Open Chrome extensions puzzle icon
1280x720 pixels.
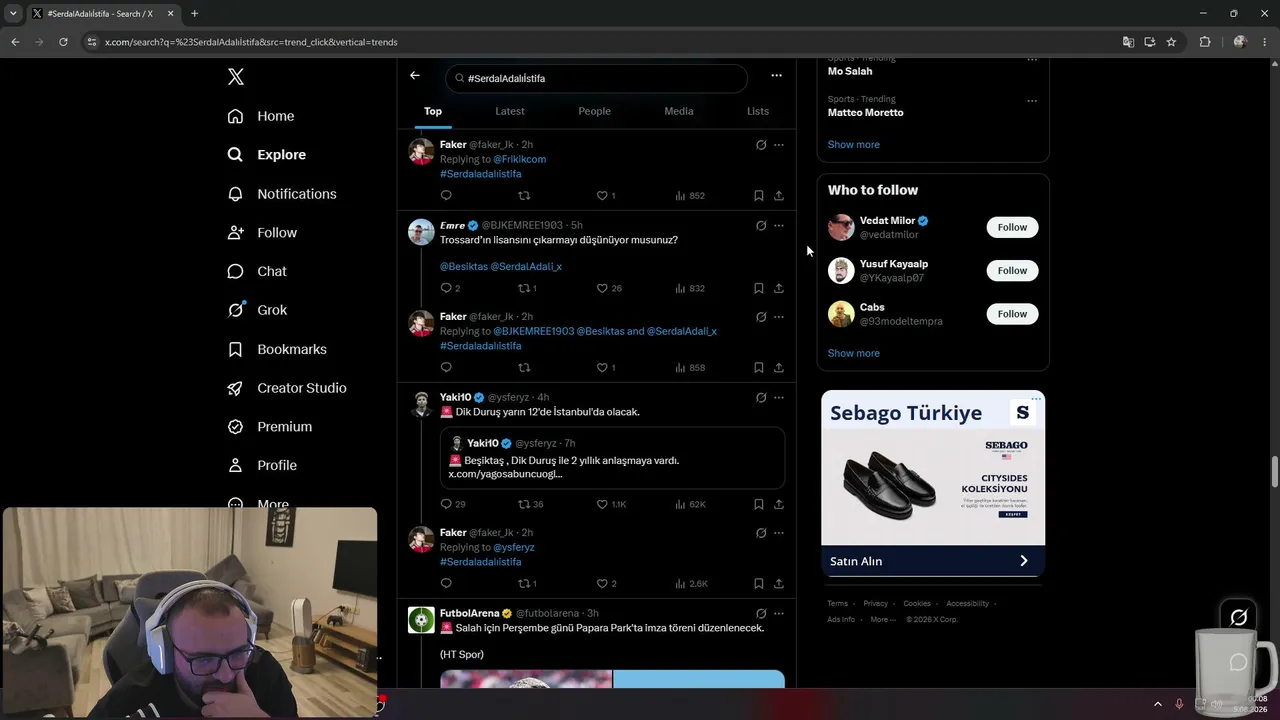point(1204,42)
